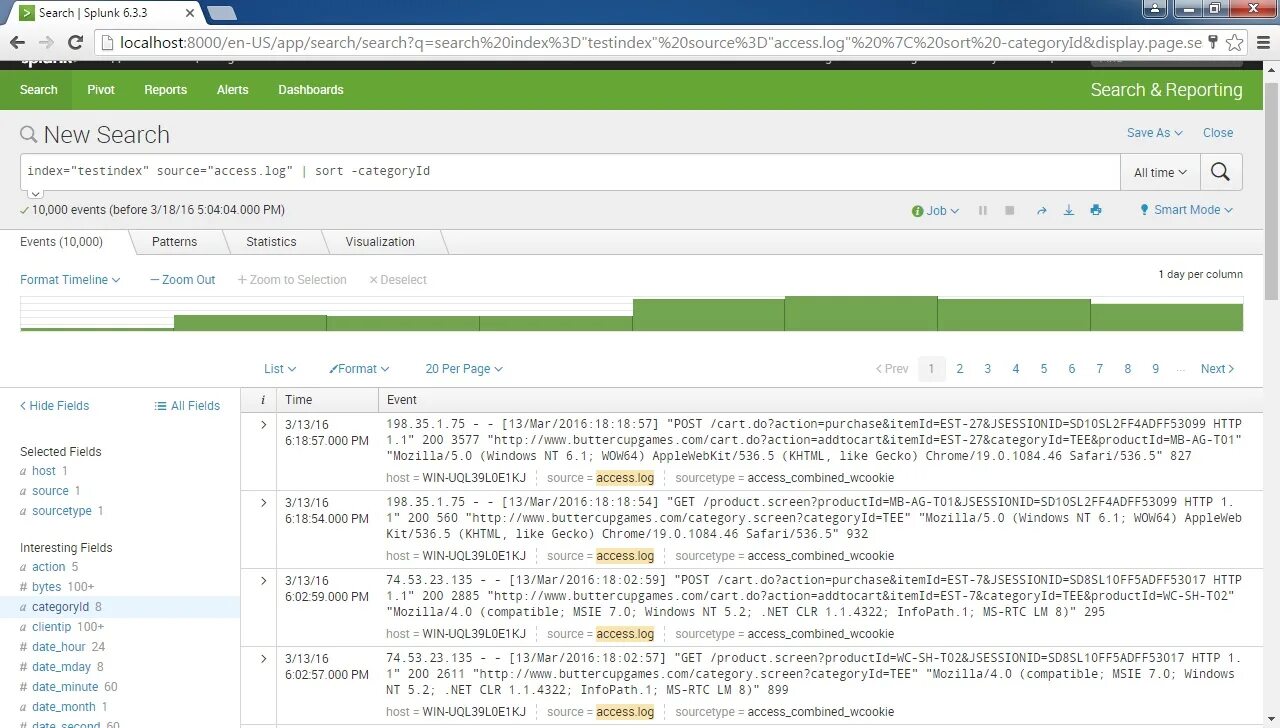Click highlighted access.log in first event

(625, 478)
